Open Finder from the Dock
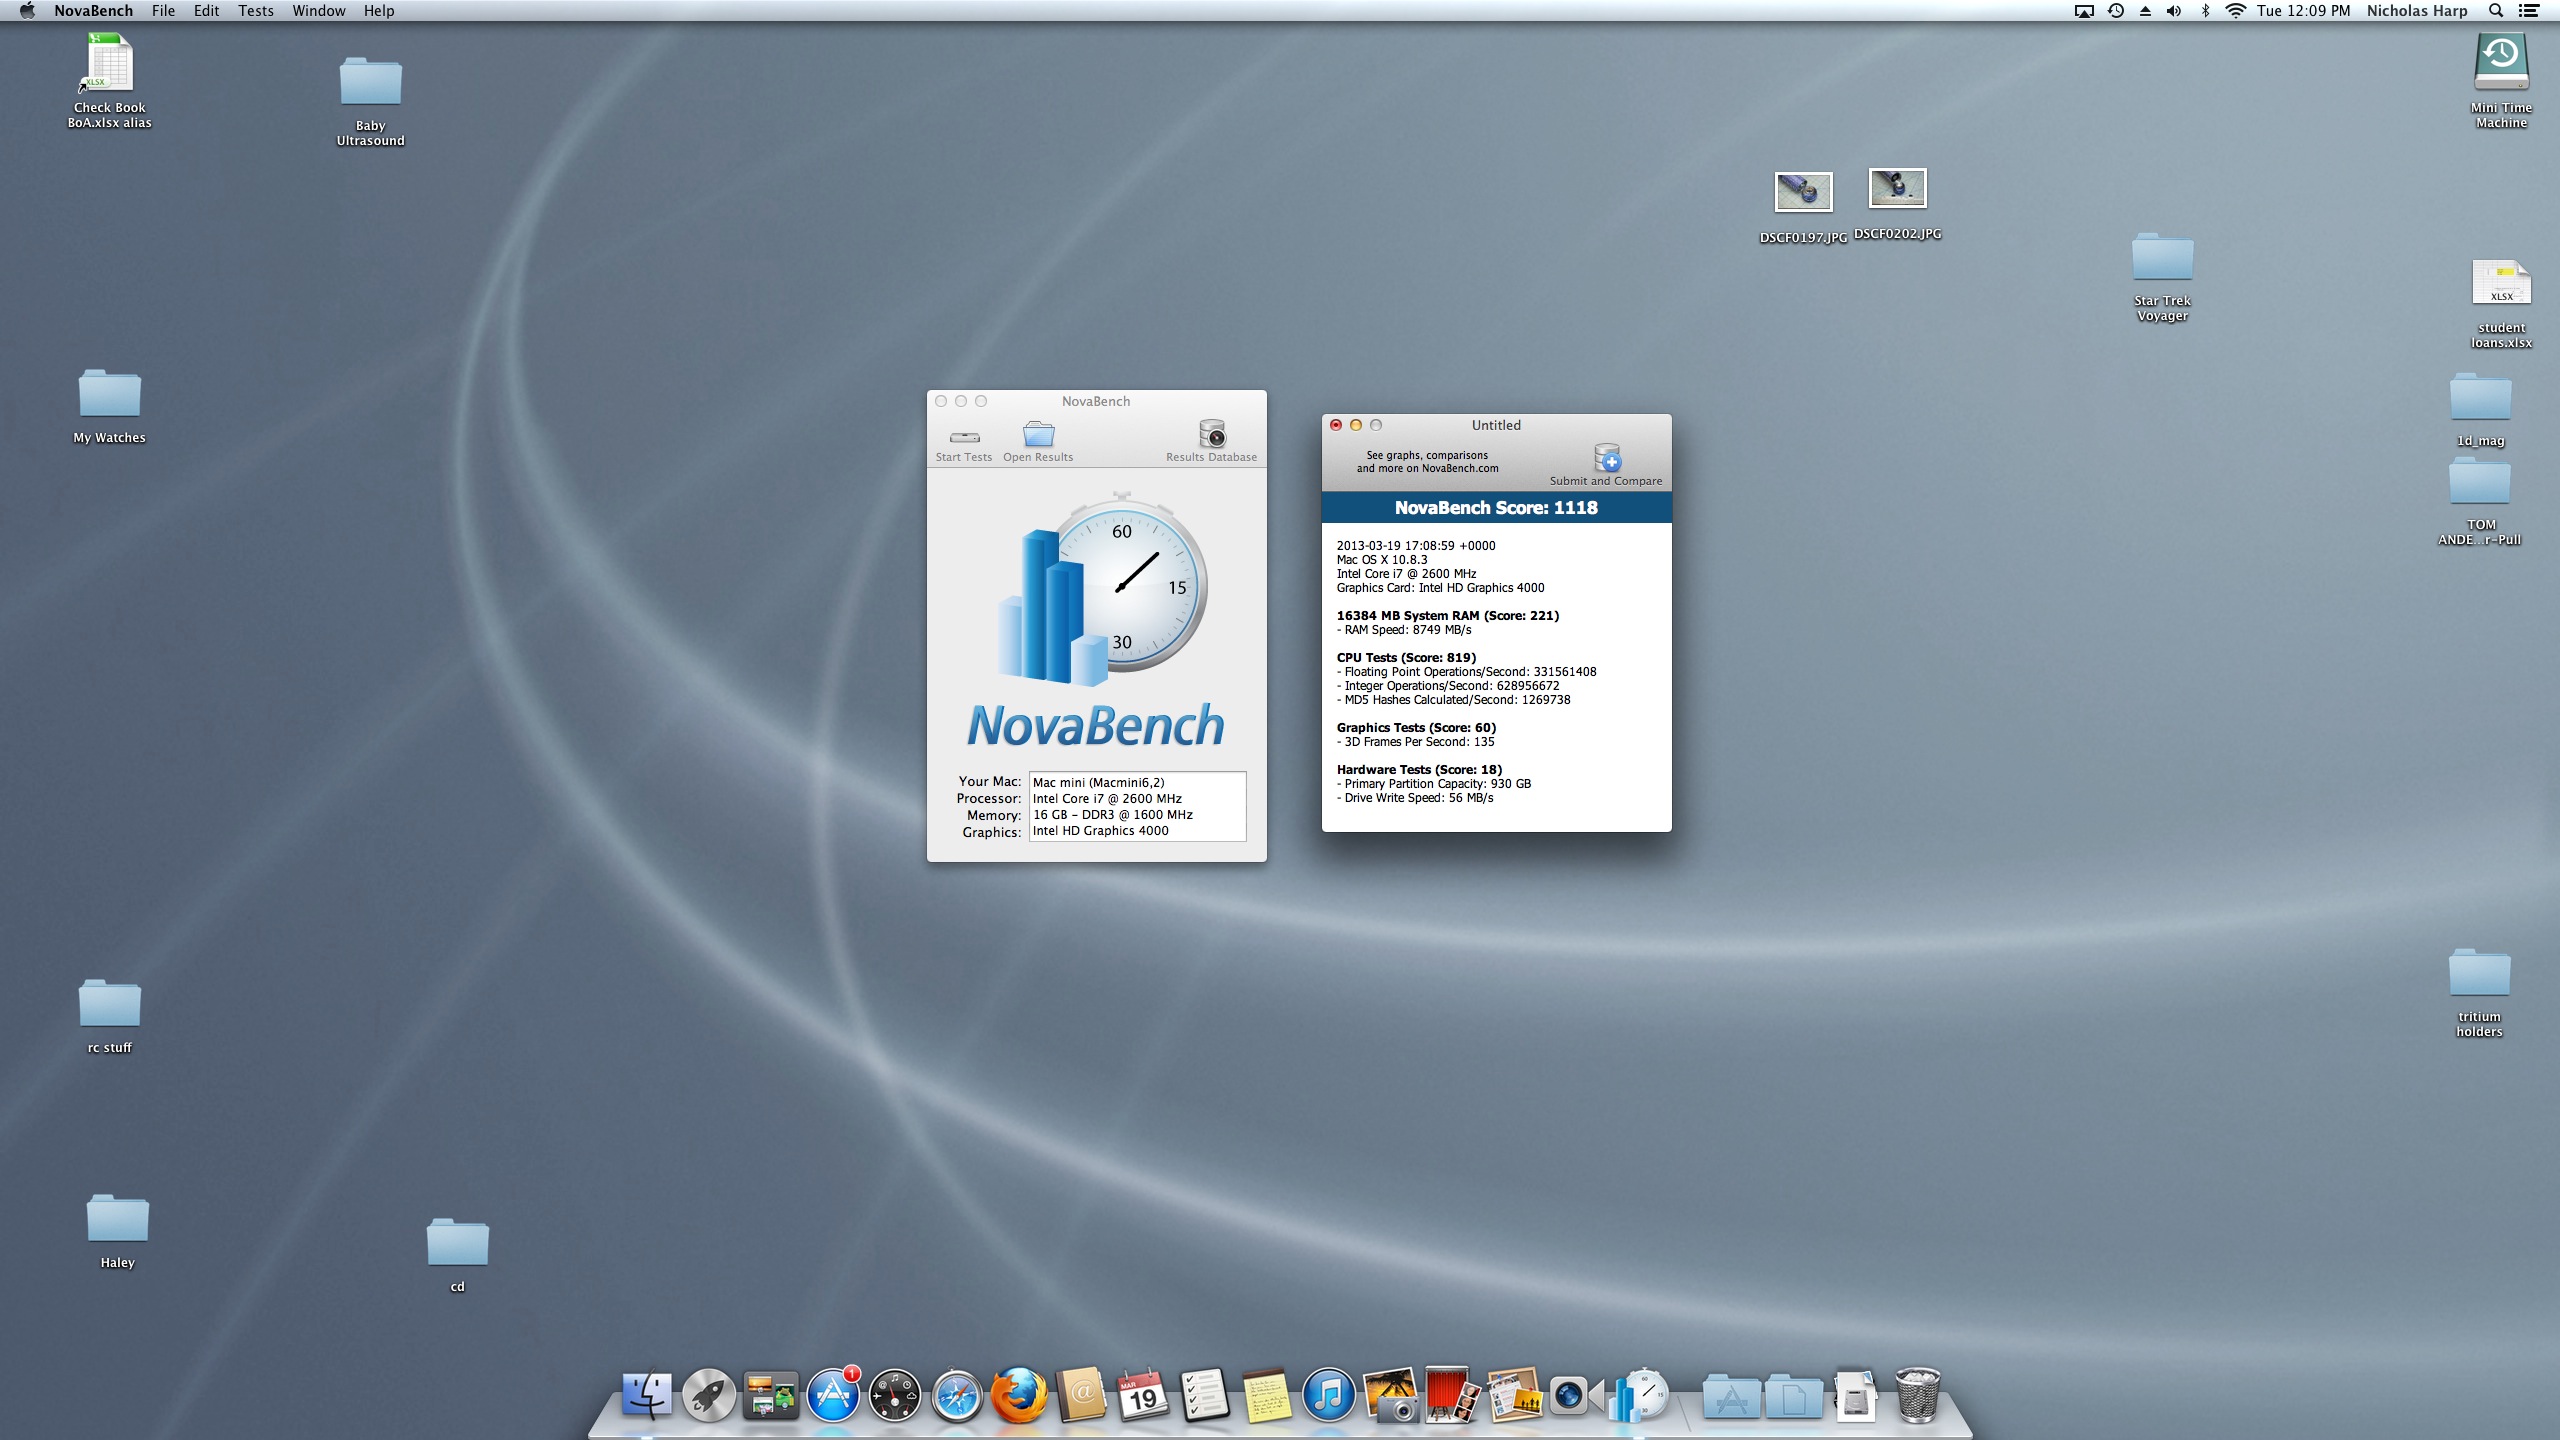Viewport: 2560px width, 1440px height. [x=647, y=1394]
